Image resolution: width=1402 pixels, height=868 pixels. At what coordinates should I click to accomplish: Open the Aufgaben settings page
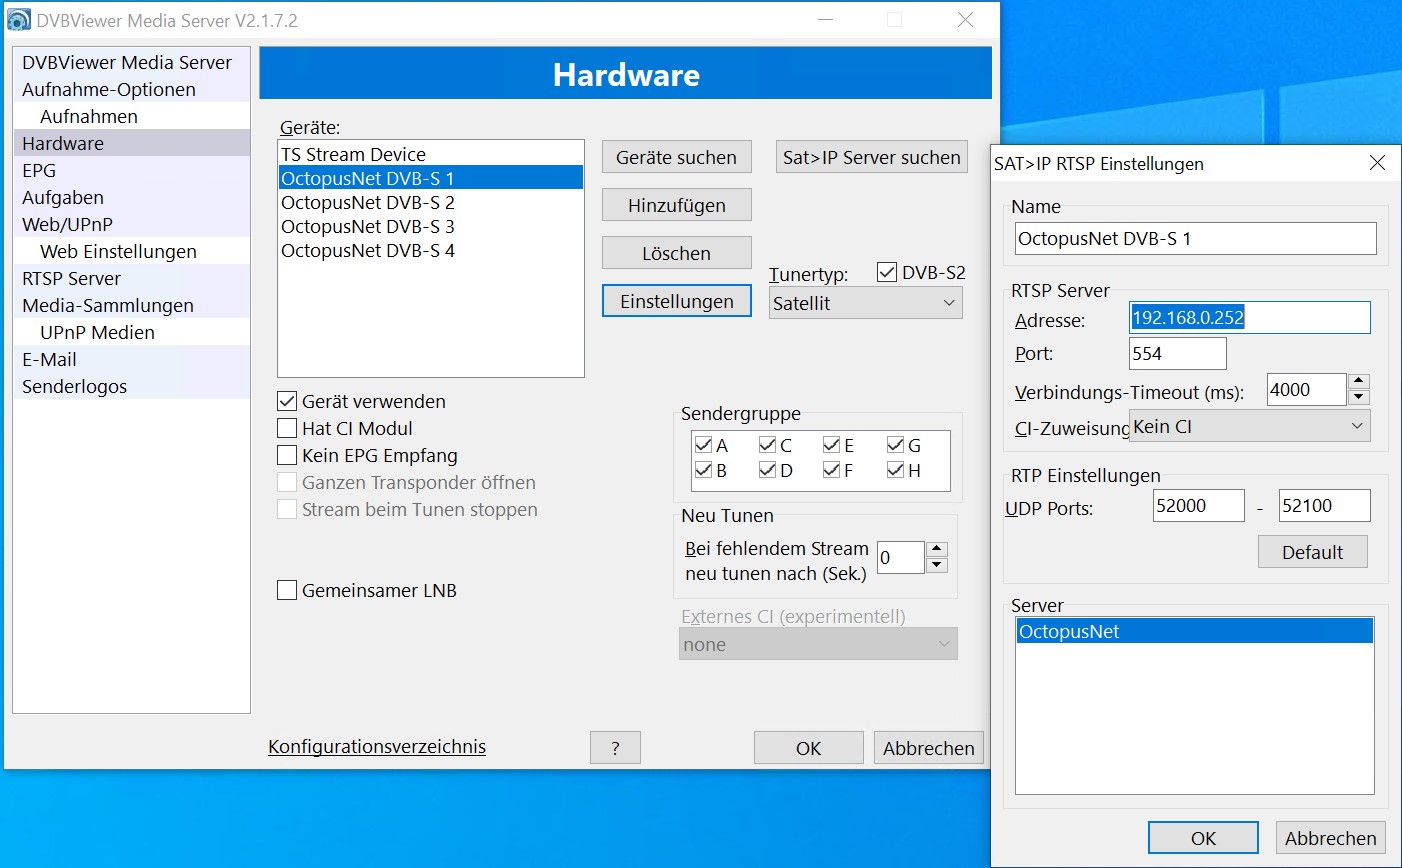coord(131,197)
